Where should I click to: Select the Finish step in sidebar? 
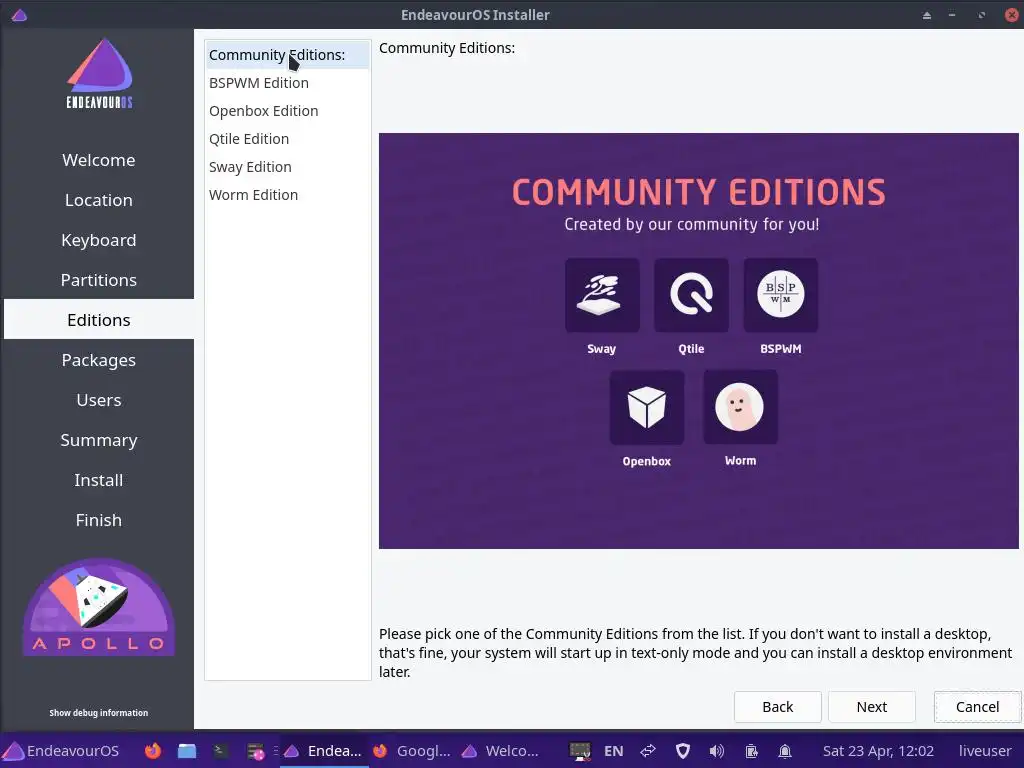(99, 520)
